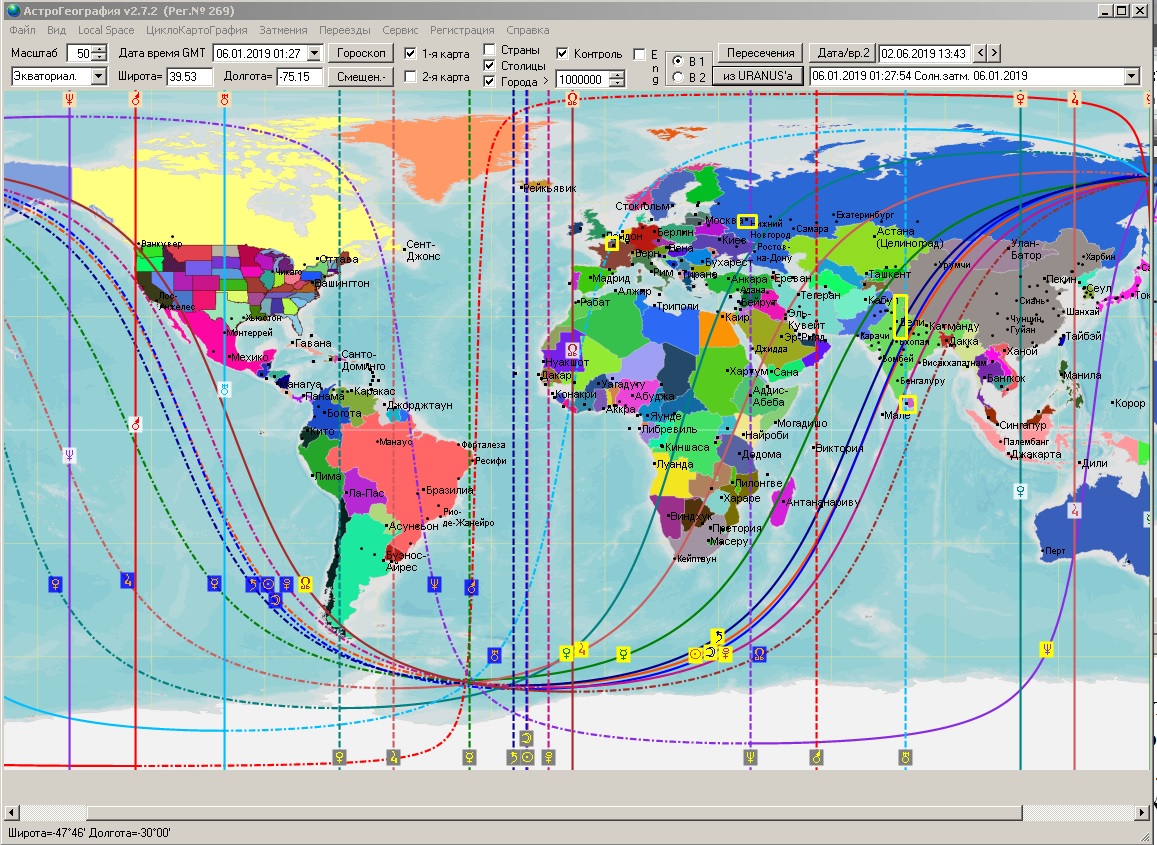Open the Затмения menu
1157x845 pixels.
coord(283,30)
